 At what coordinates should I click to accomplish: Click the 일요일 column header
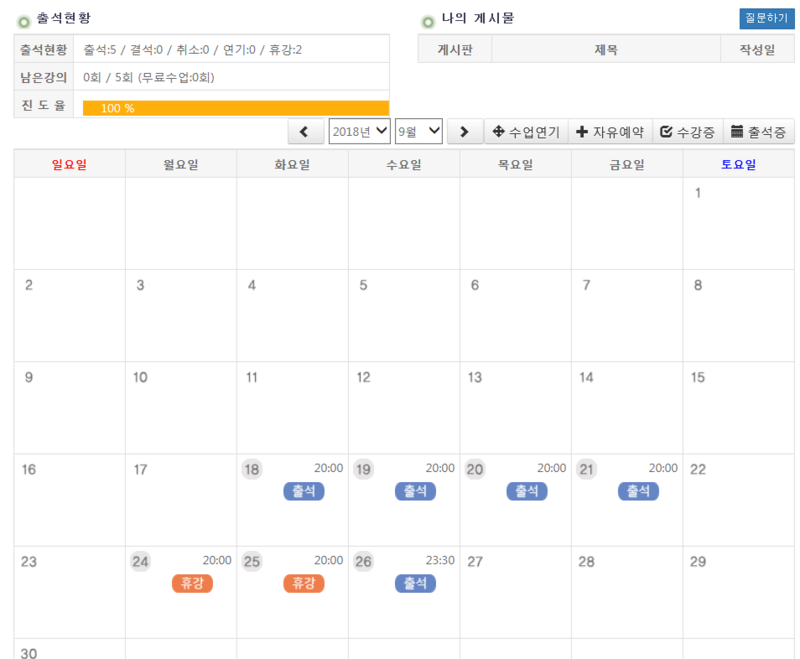pyautogui.click(x=69, y=164)
